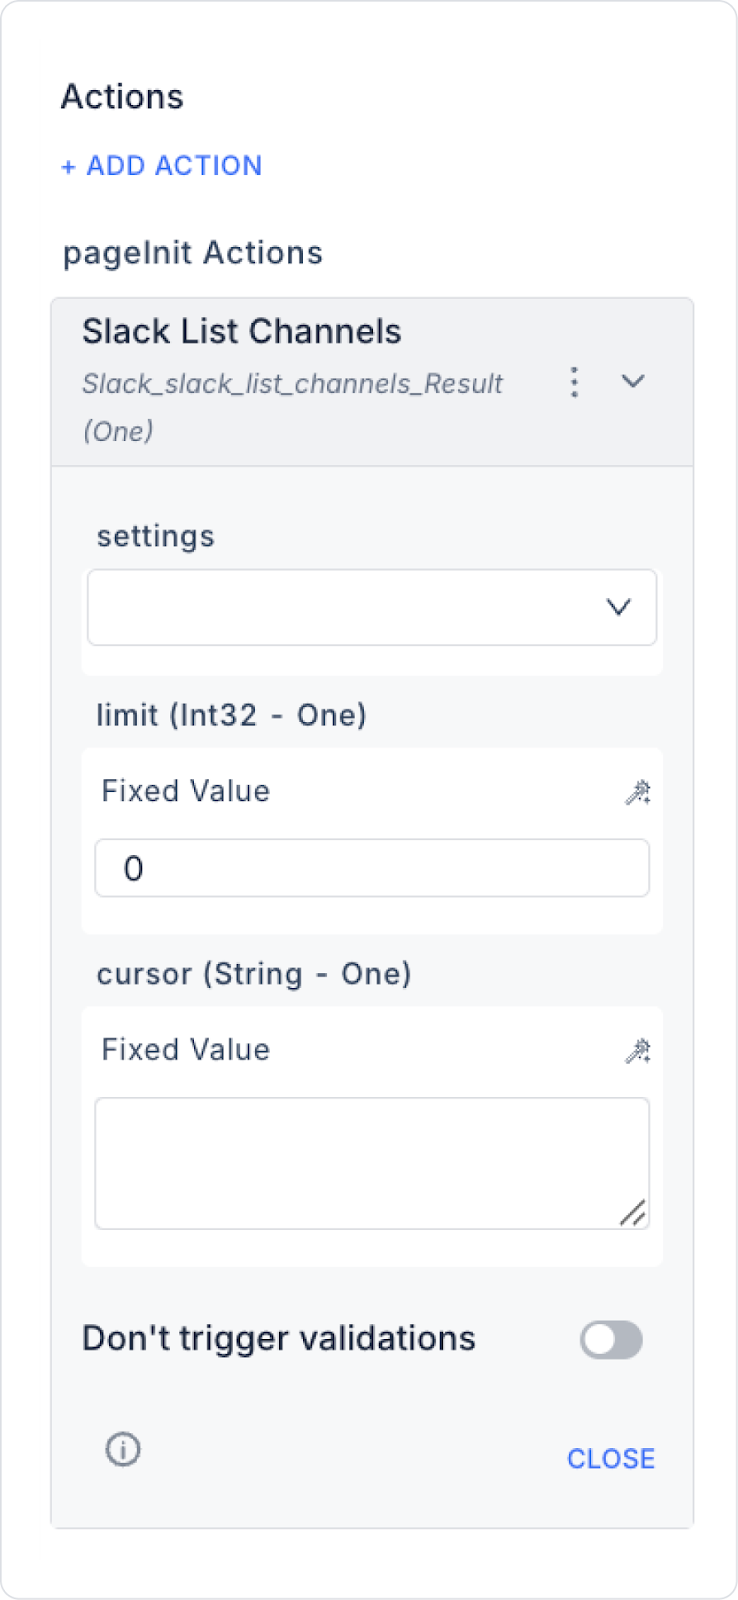Click the limit input field showing 0
The width and height of the screenshot is (738, 1600).
coord(371,868)
